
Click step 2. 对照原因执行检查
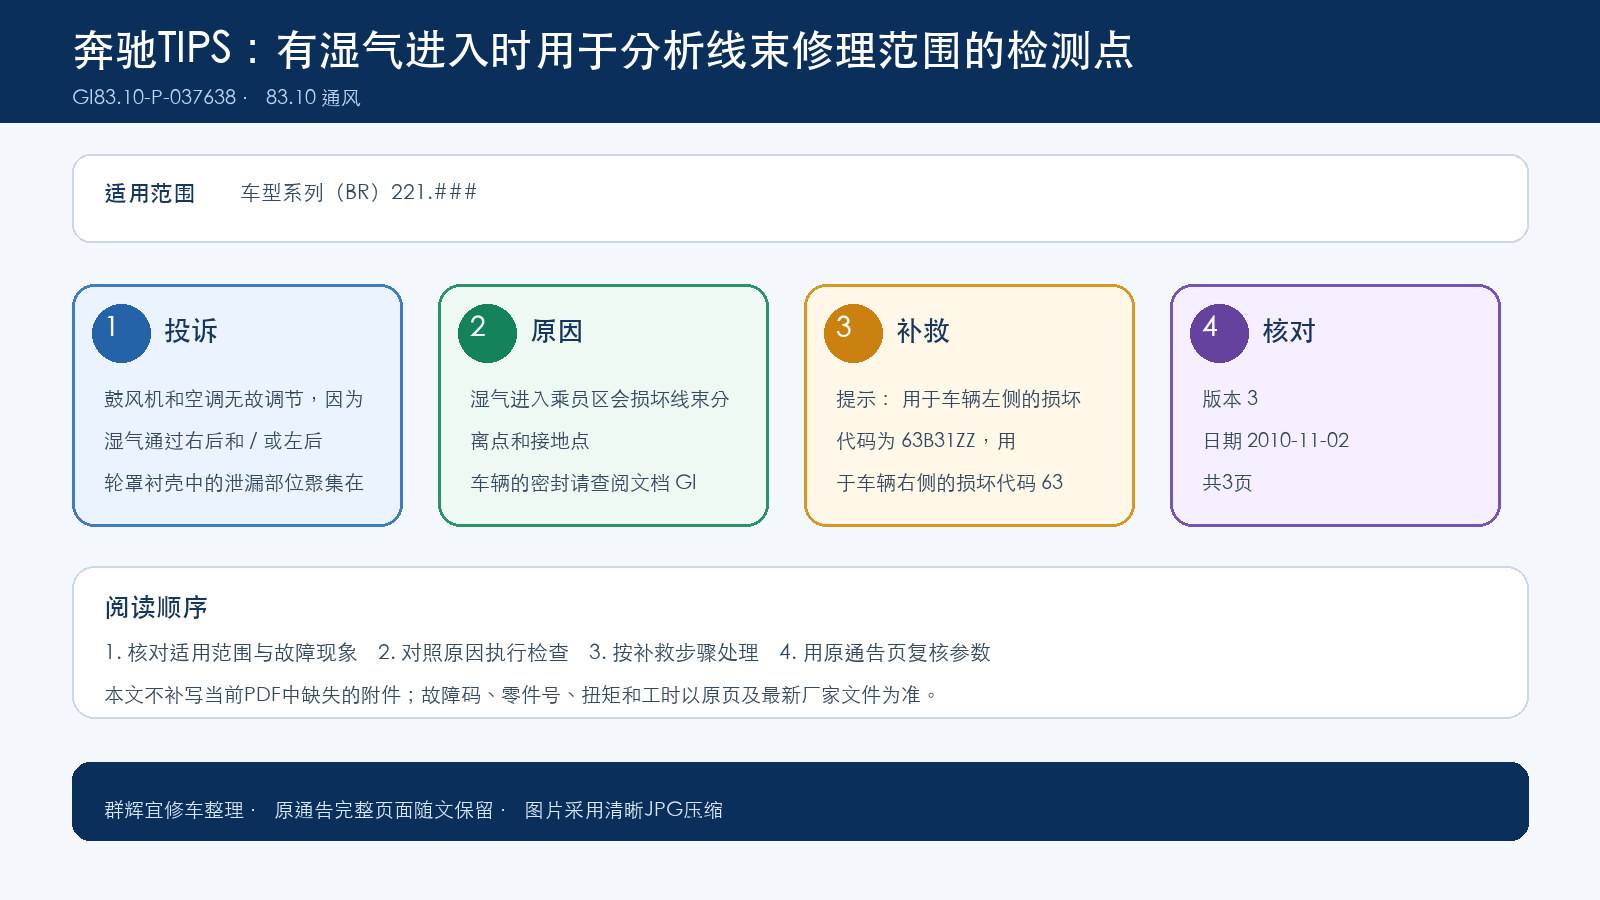tap(473, 653)
